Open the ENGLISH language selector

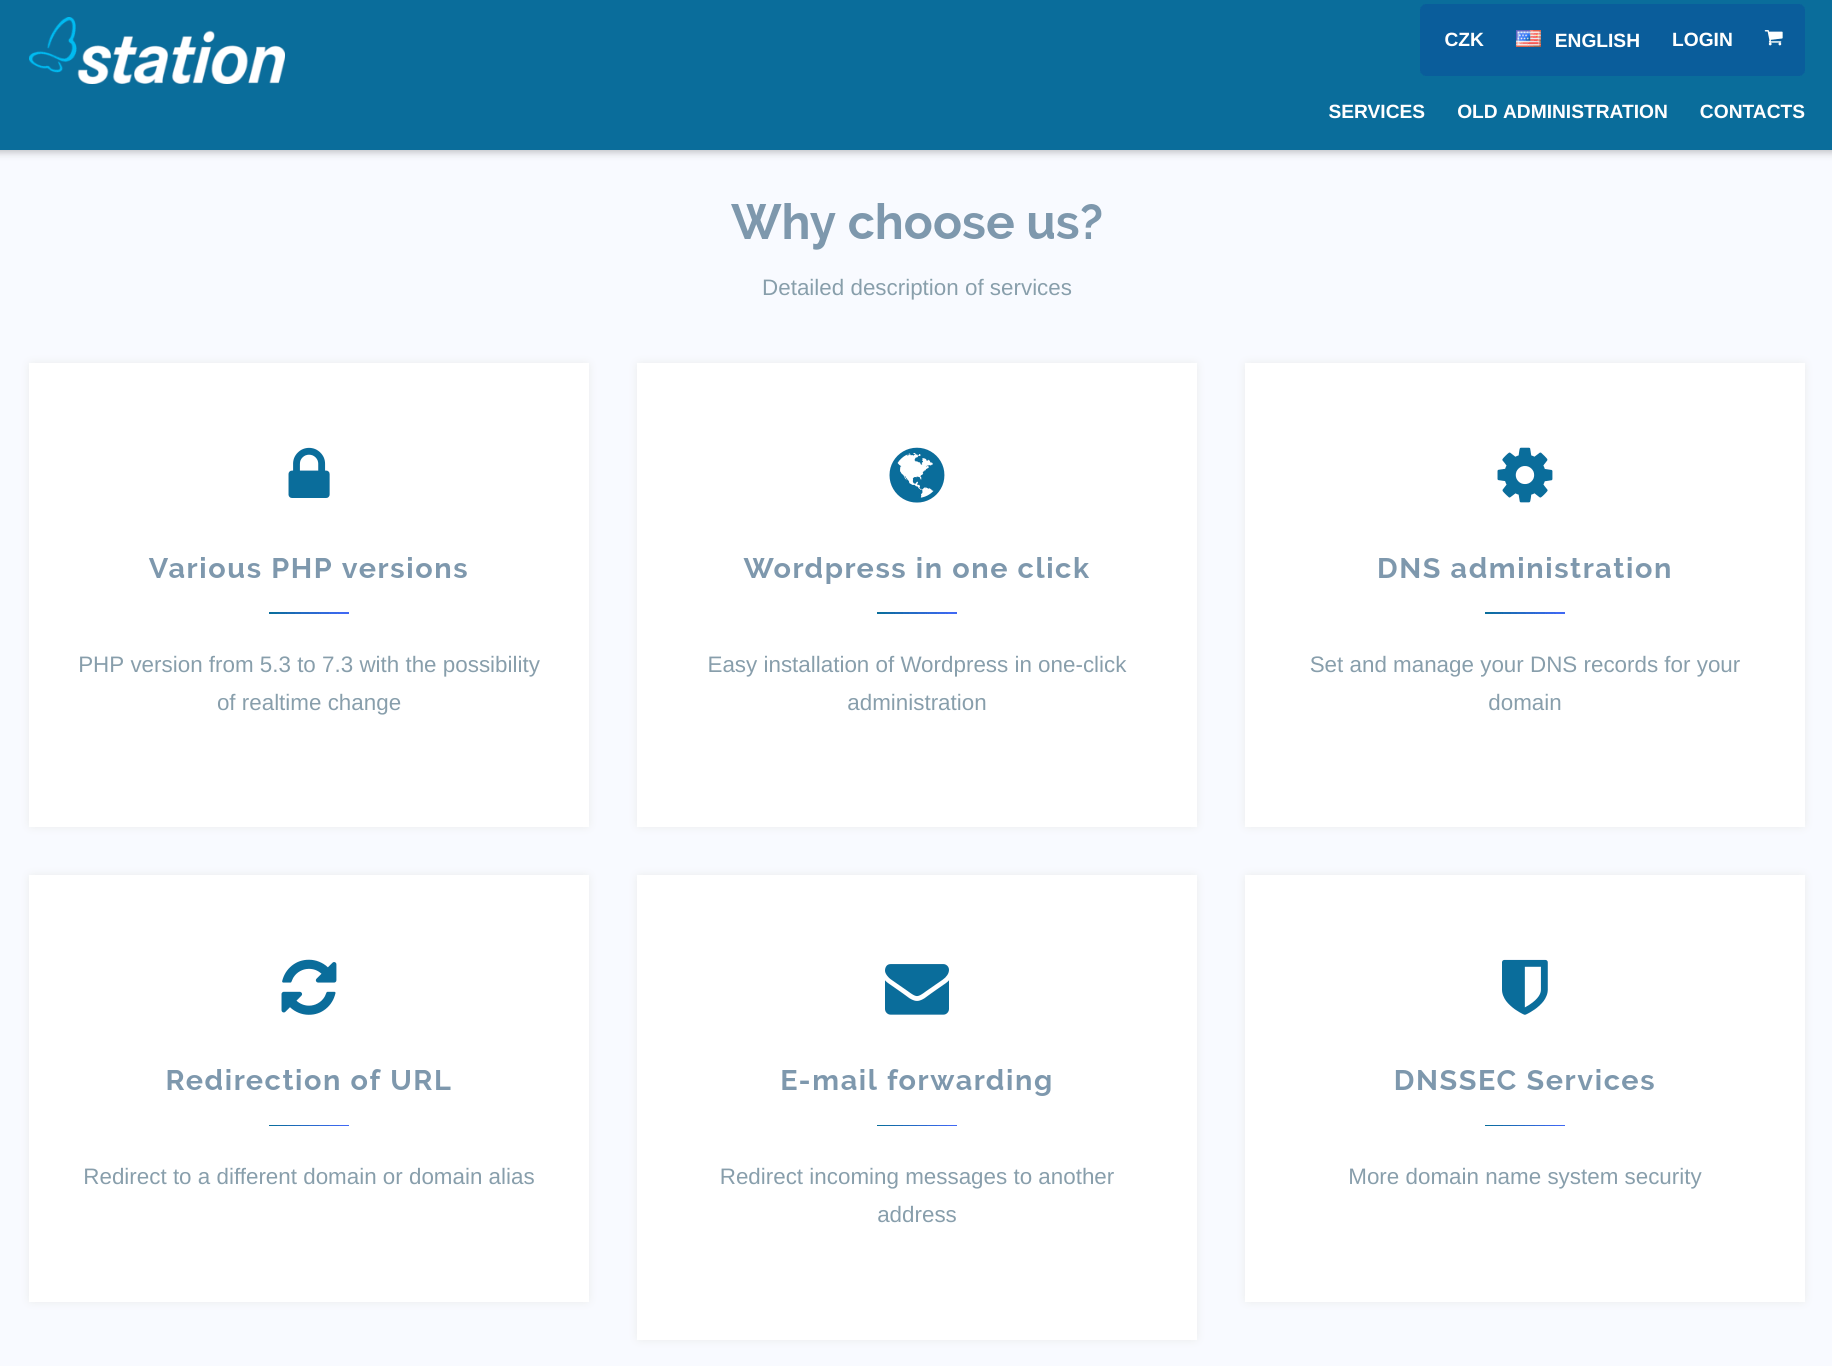(x=1578, y=40)
